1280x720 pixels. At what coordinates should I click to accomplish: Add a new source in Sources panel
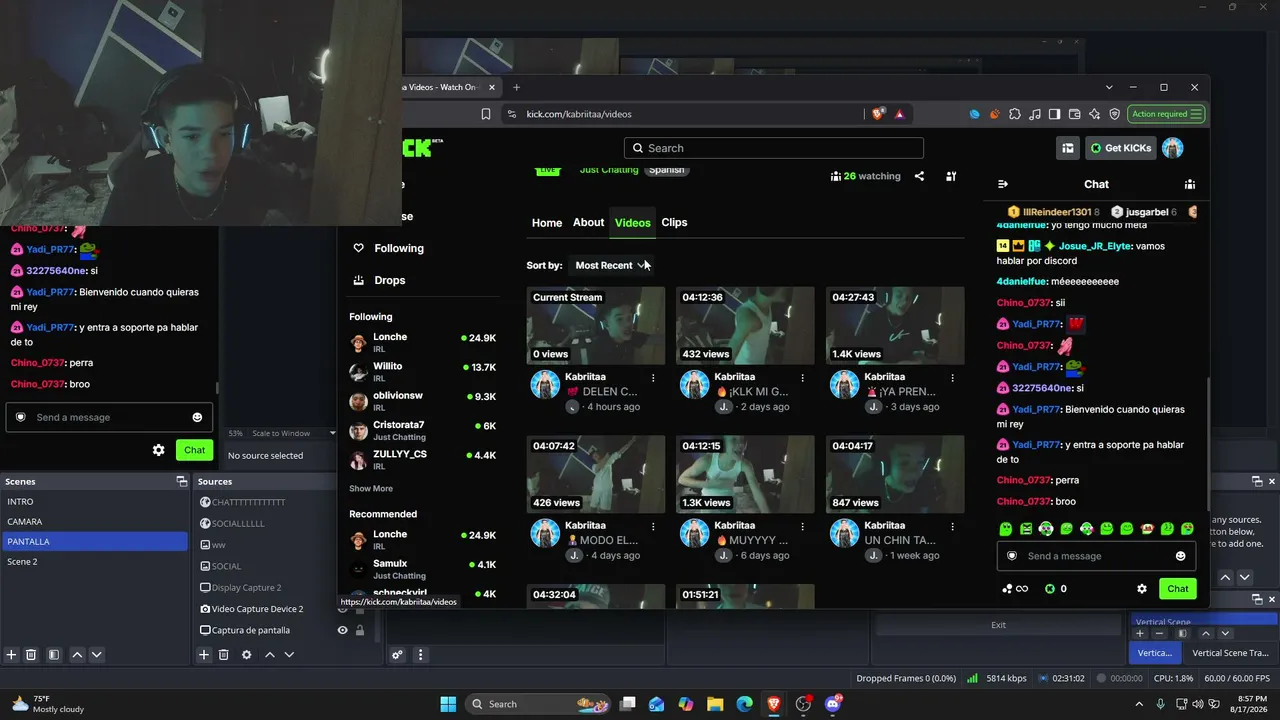coord(204,655)
